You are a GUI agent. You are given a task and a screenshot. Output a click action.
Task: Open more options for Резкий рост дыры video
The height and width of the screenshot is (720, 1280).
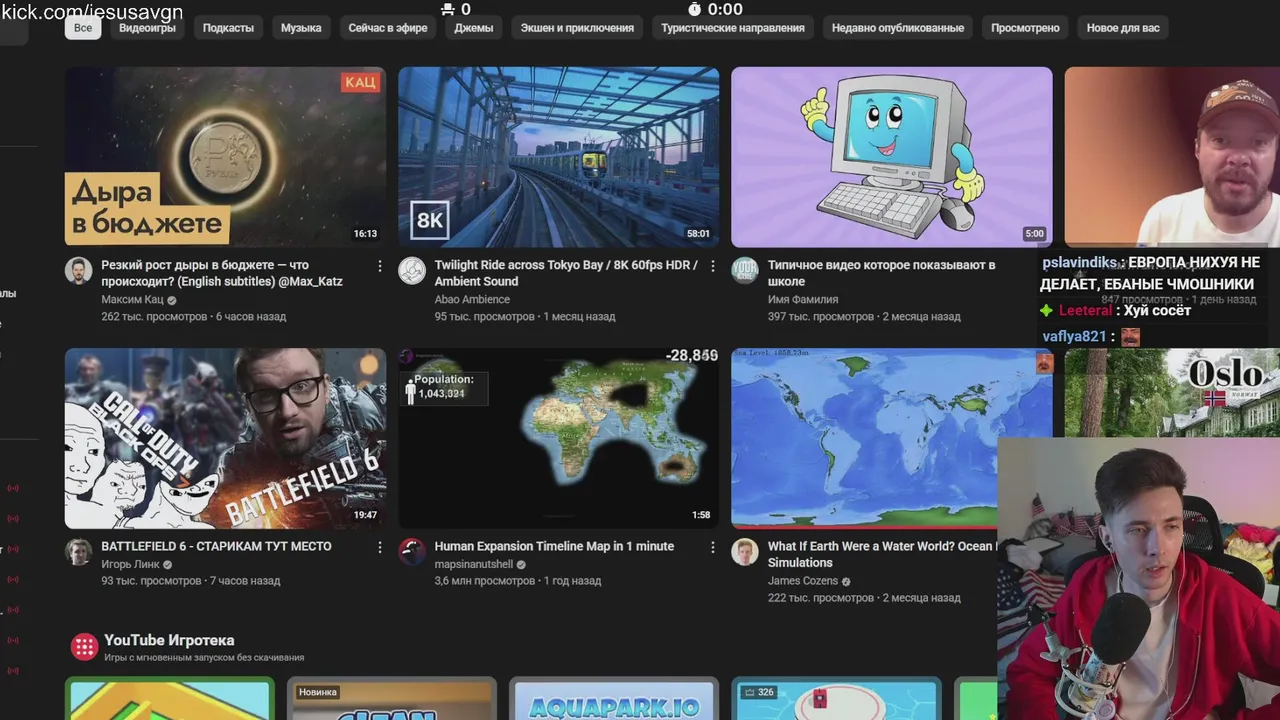tap(379, 266)
